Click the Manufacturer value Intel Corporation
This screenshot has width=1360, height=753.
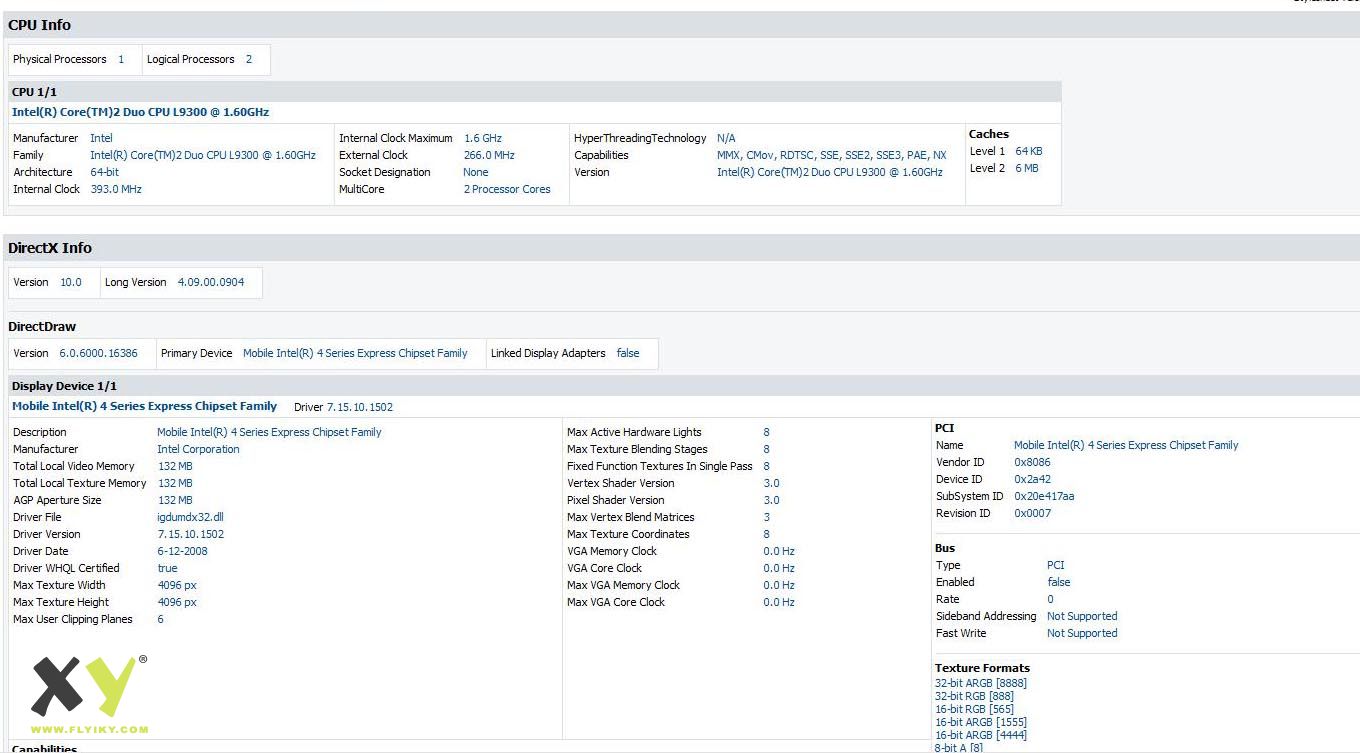(198, 449)
